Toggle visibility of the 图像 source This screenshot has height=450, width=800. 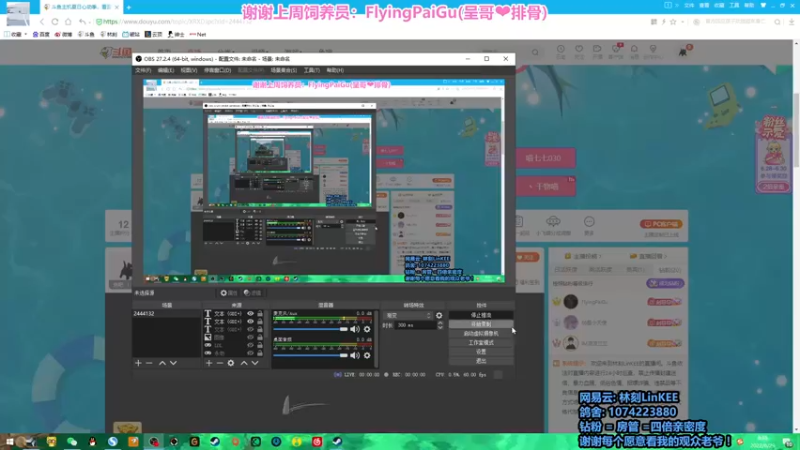(250, 337)
